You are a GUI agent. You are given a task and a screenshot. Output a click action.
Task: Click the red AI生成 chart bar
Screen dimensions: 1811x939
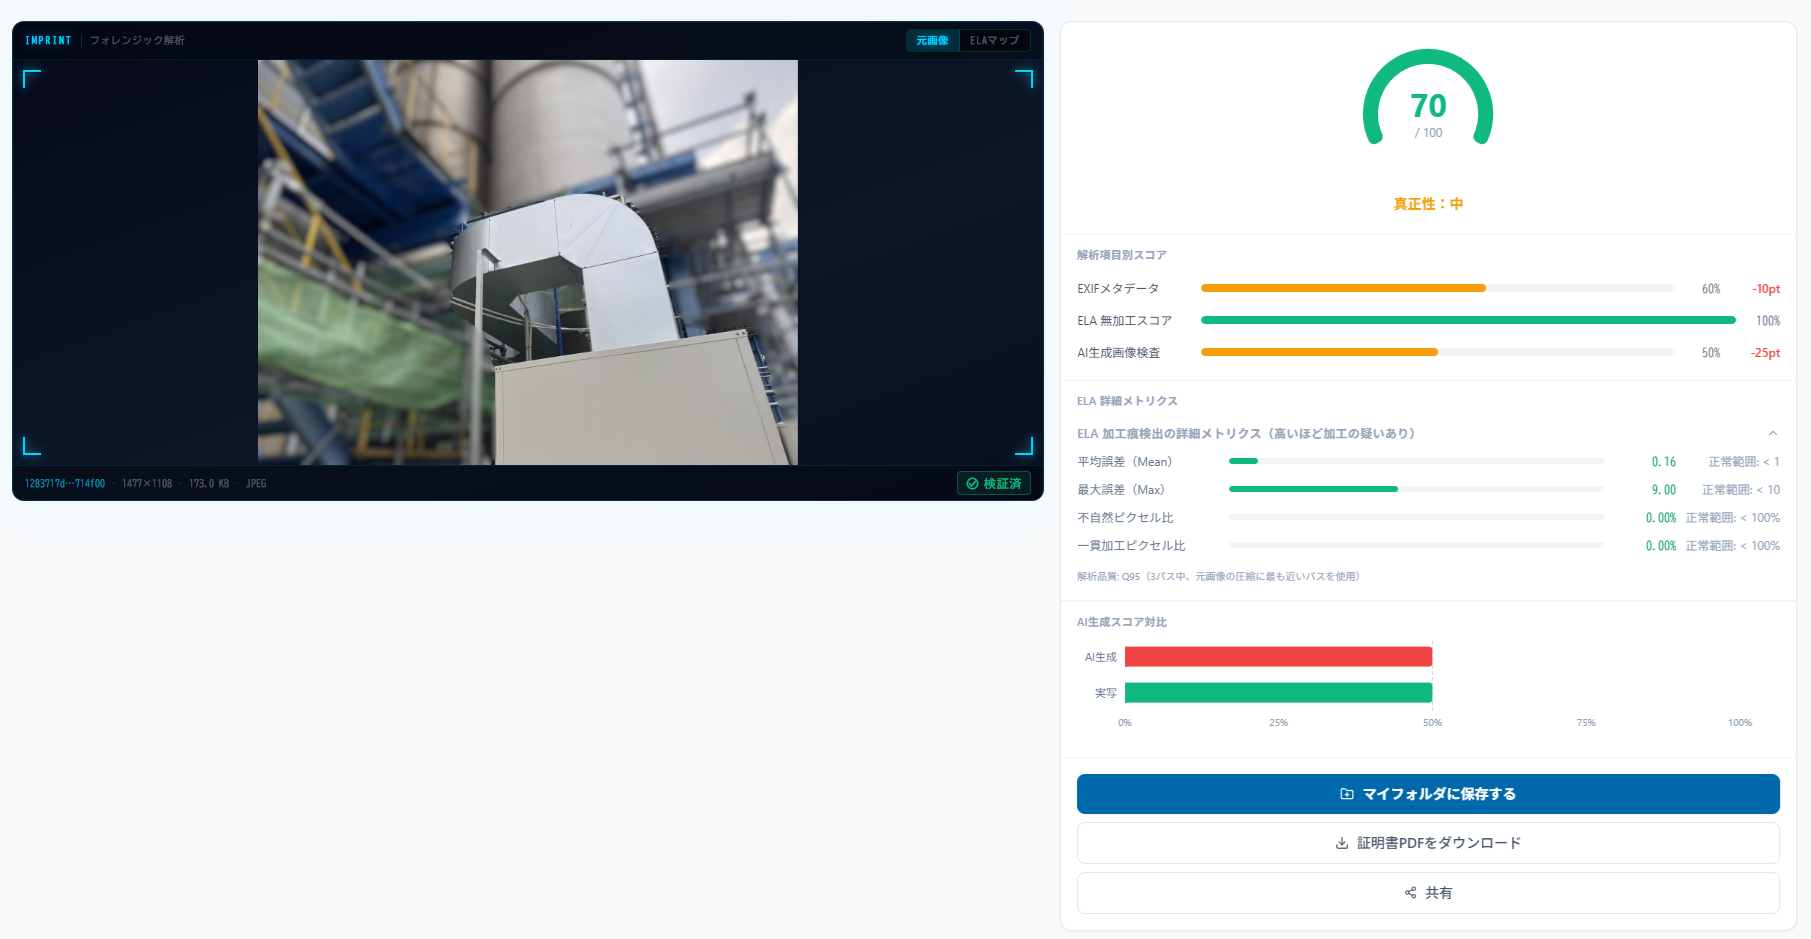[x=1278, y=656]
